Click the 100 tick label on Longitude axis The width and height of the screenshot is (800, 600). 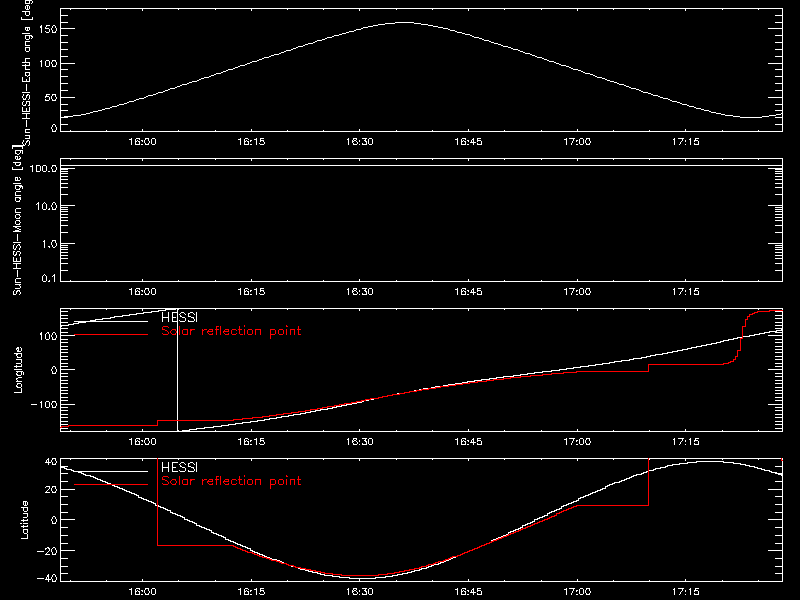point(47,336)
